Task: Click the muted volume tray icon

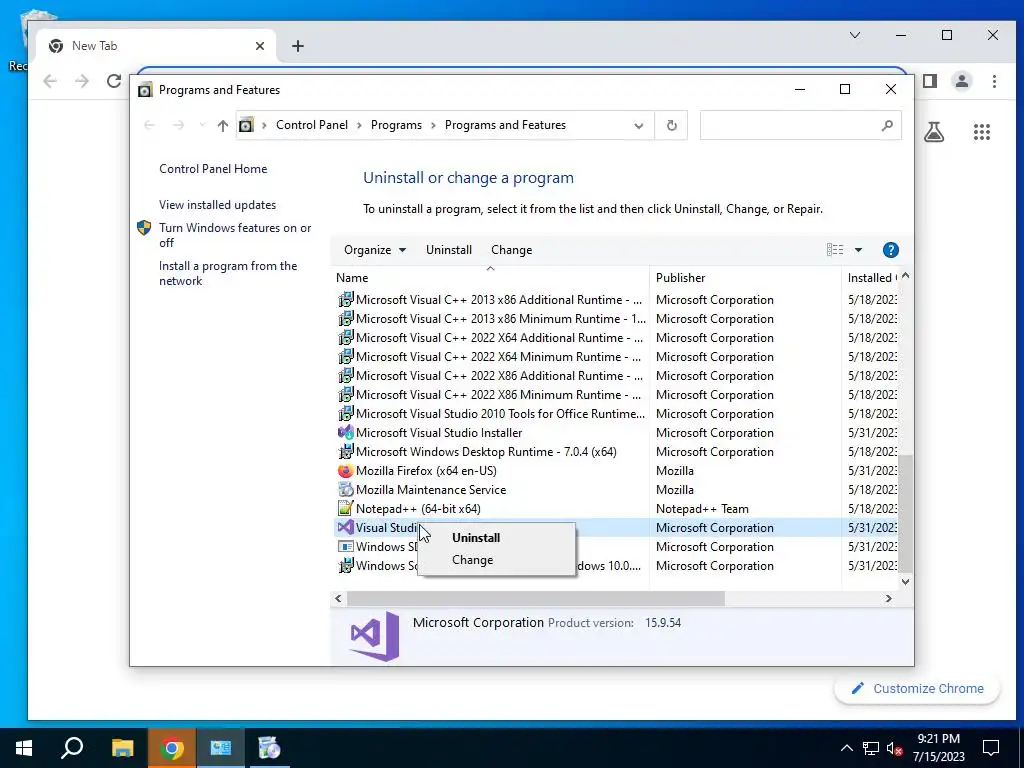Action: pos(894,748)
